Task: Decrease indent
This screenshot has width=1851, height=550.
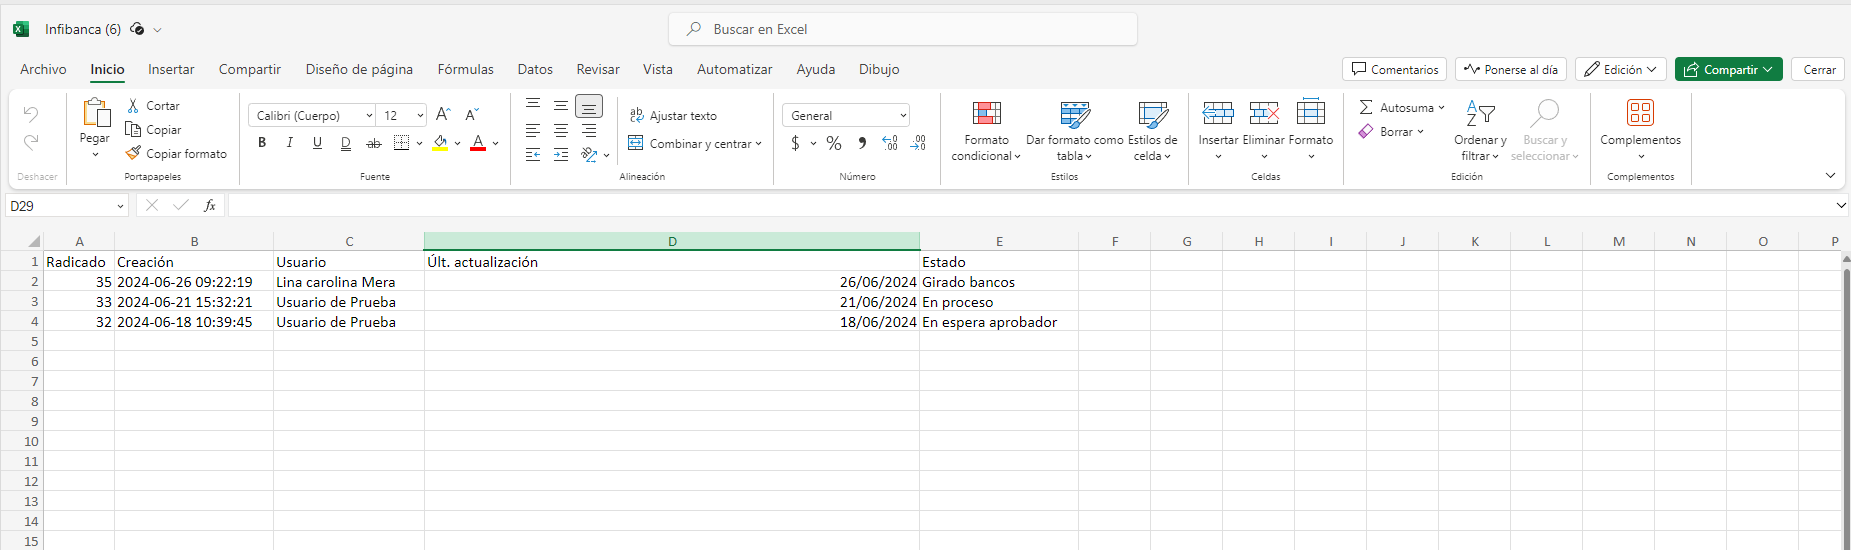Action: 533,155
